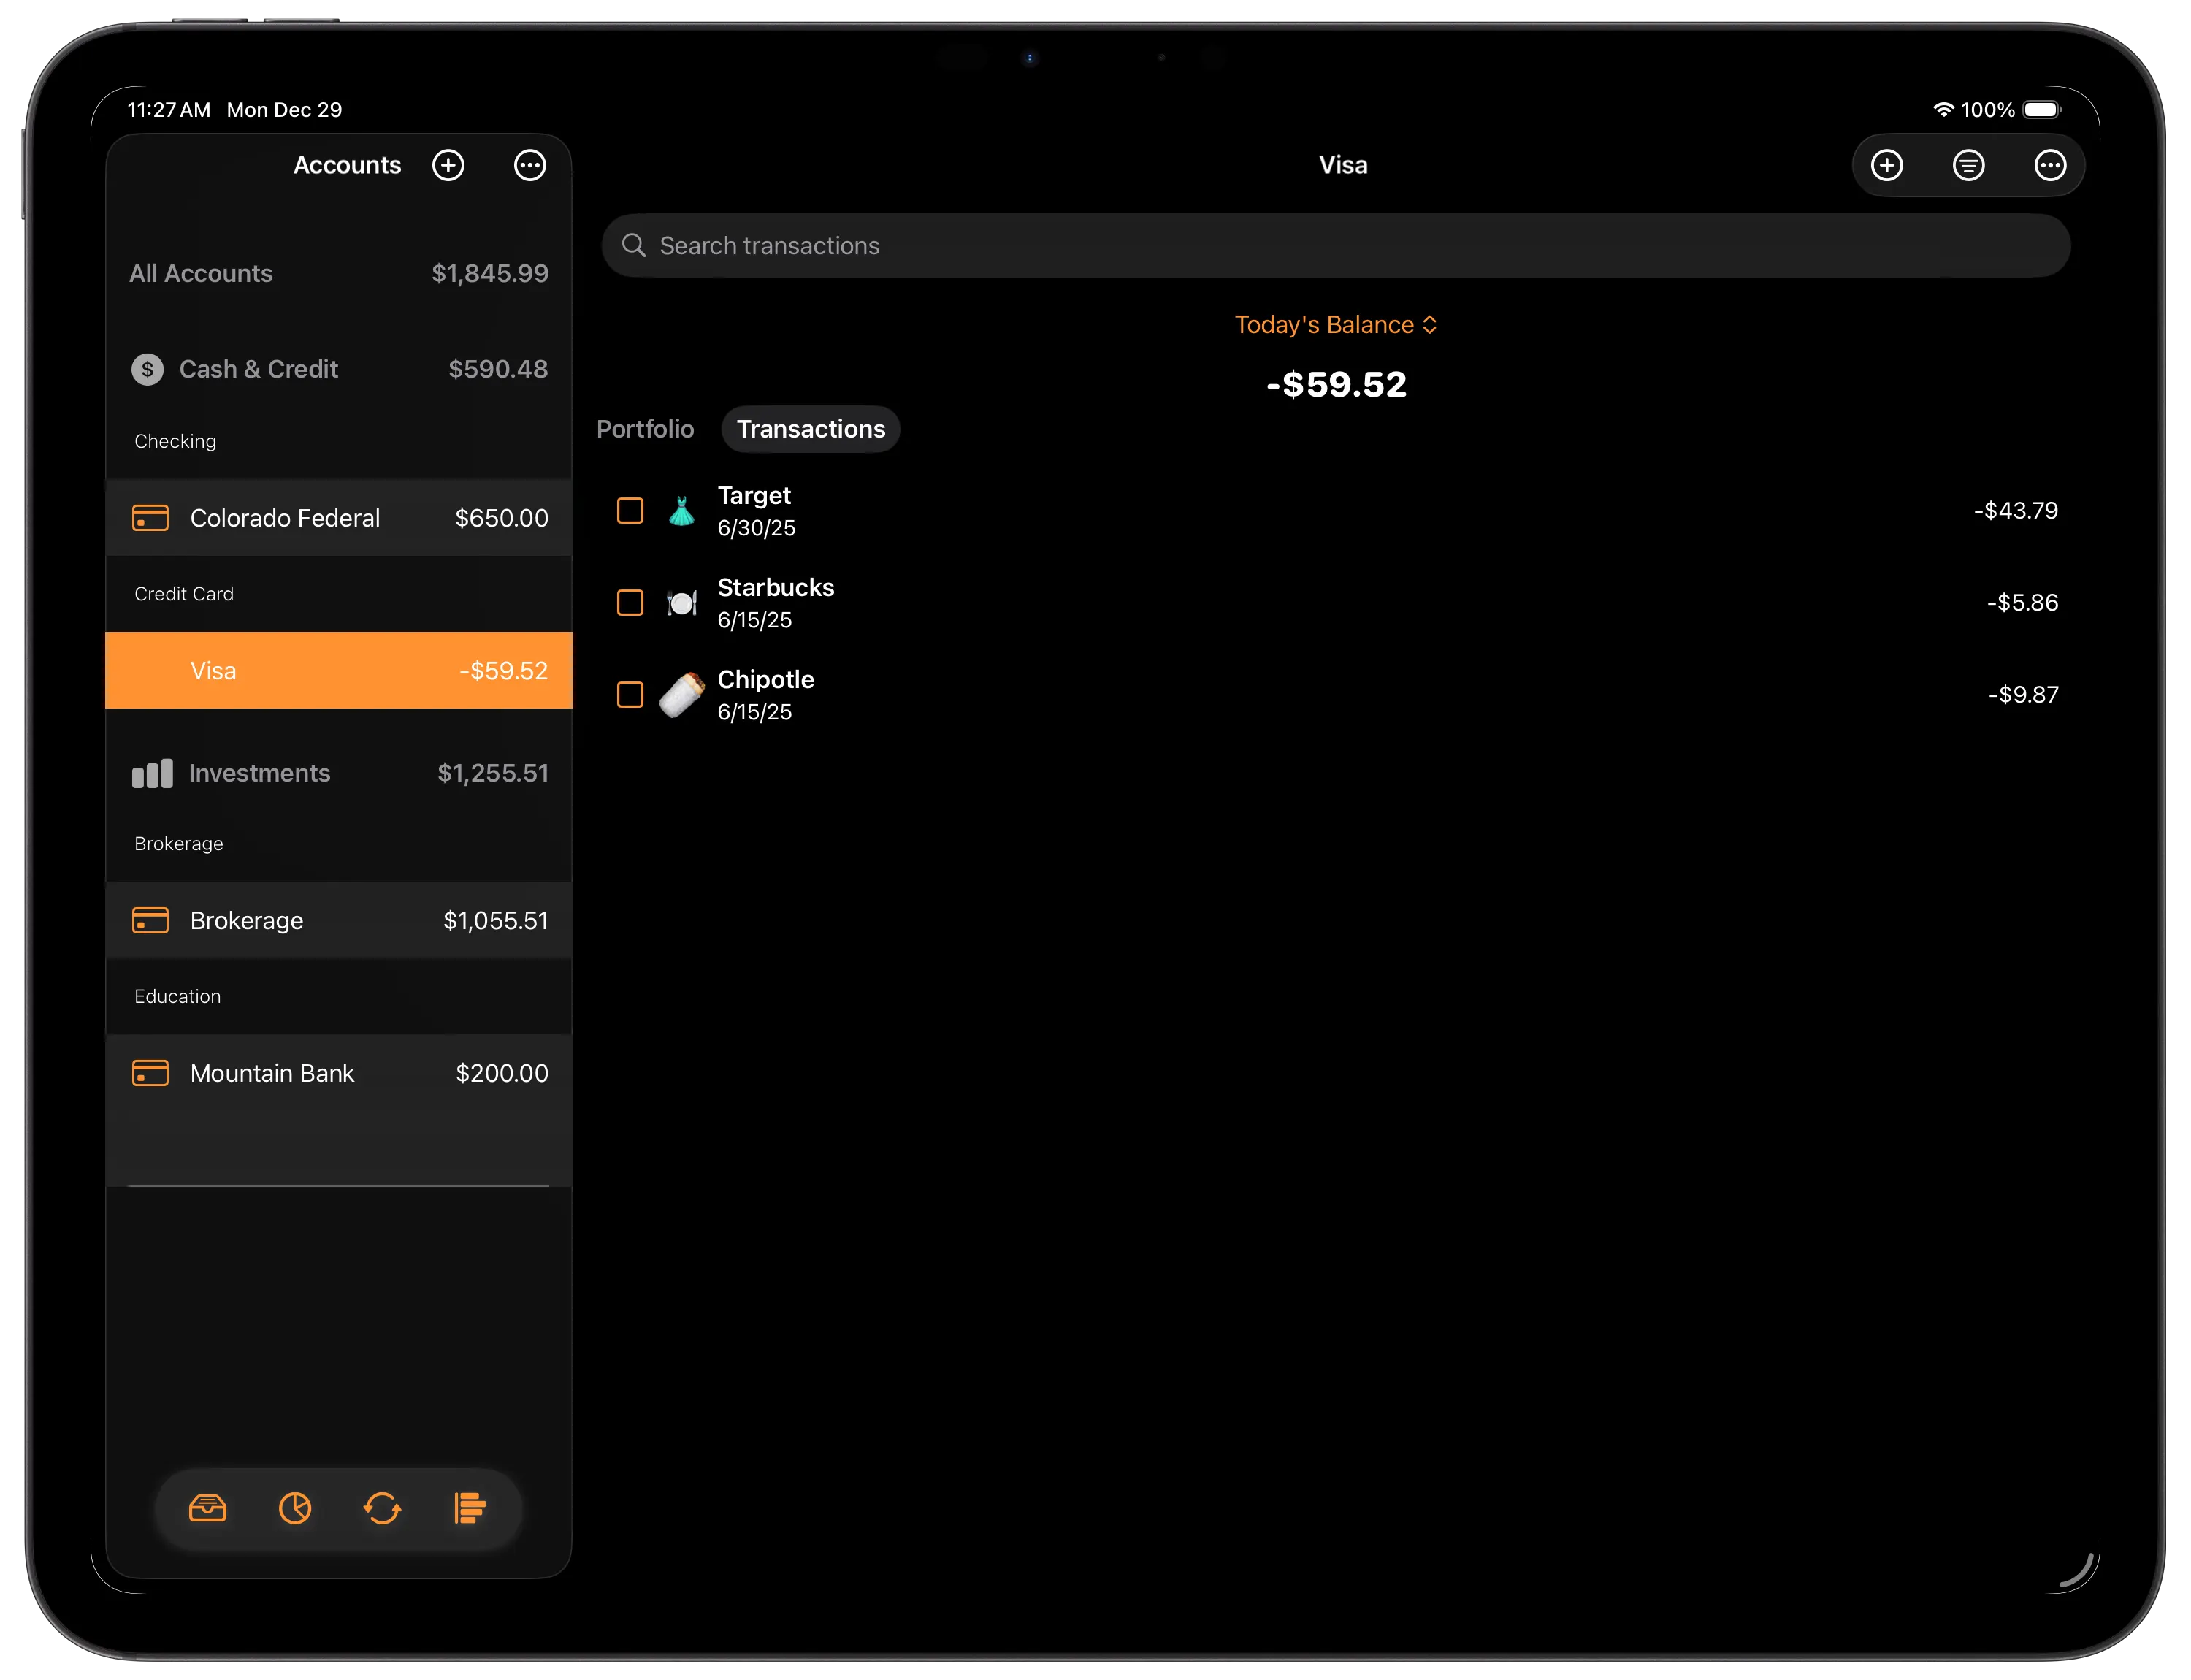
Task: Open Visa more options ellipsis menu
Action: point(2049,165)
